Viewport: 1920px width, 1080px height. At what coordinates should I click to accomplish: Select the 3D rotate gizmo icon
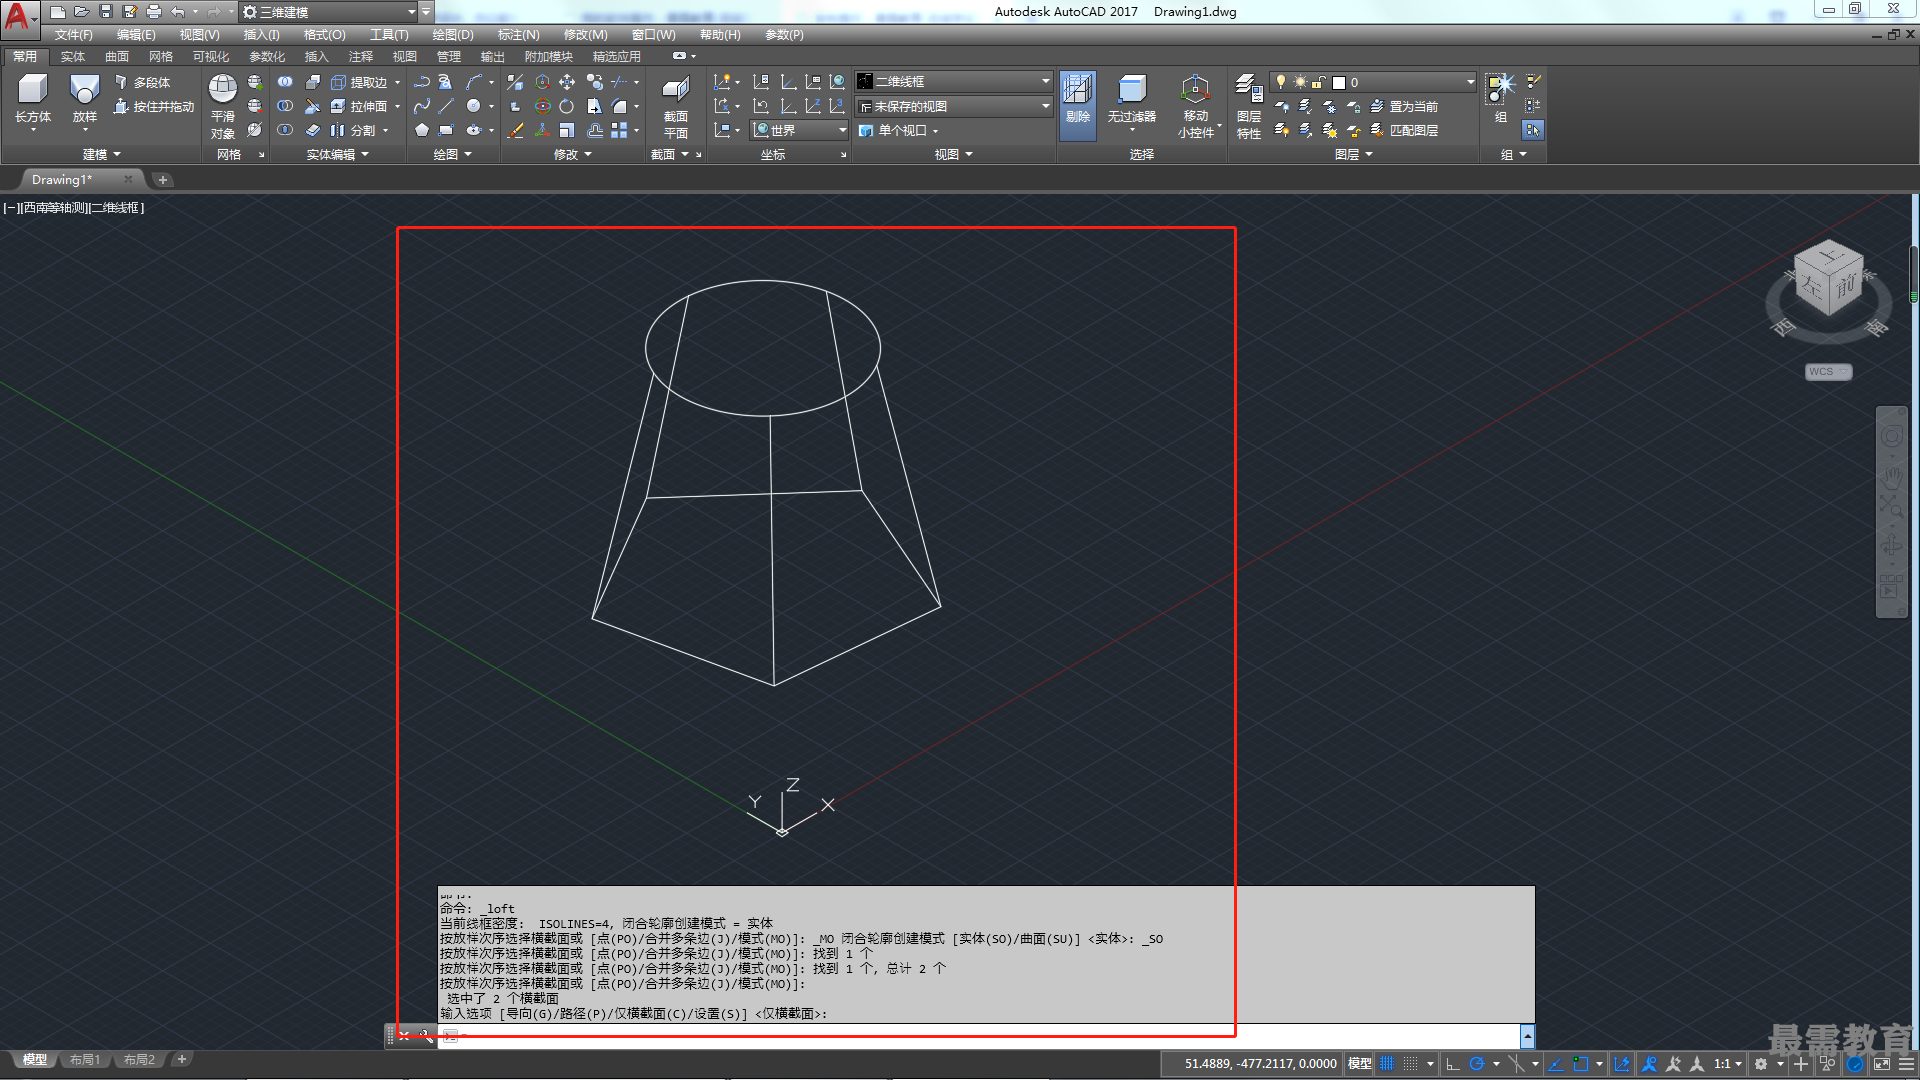click(x=542, y=106)
